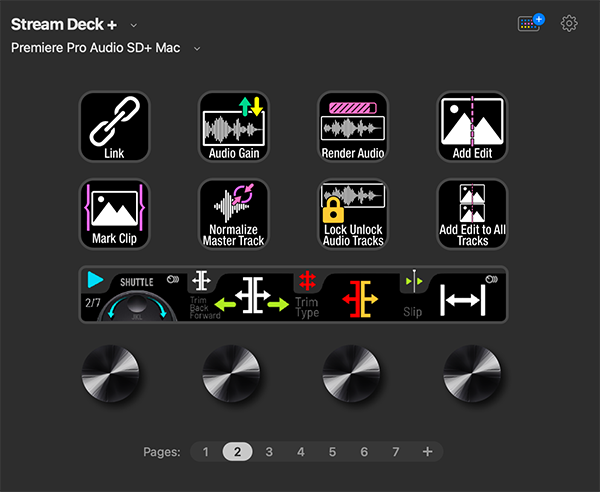The height and width of the screenshot is (492, 600).
Task: Select the Trim Back Forward strip segment
Action: tap(240, 295)
